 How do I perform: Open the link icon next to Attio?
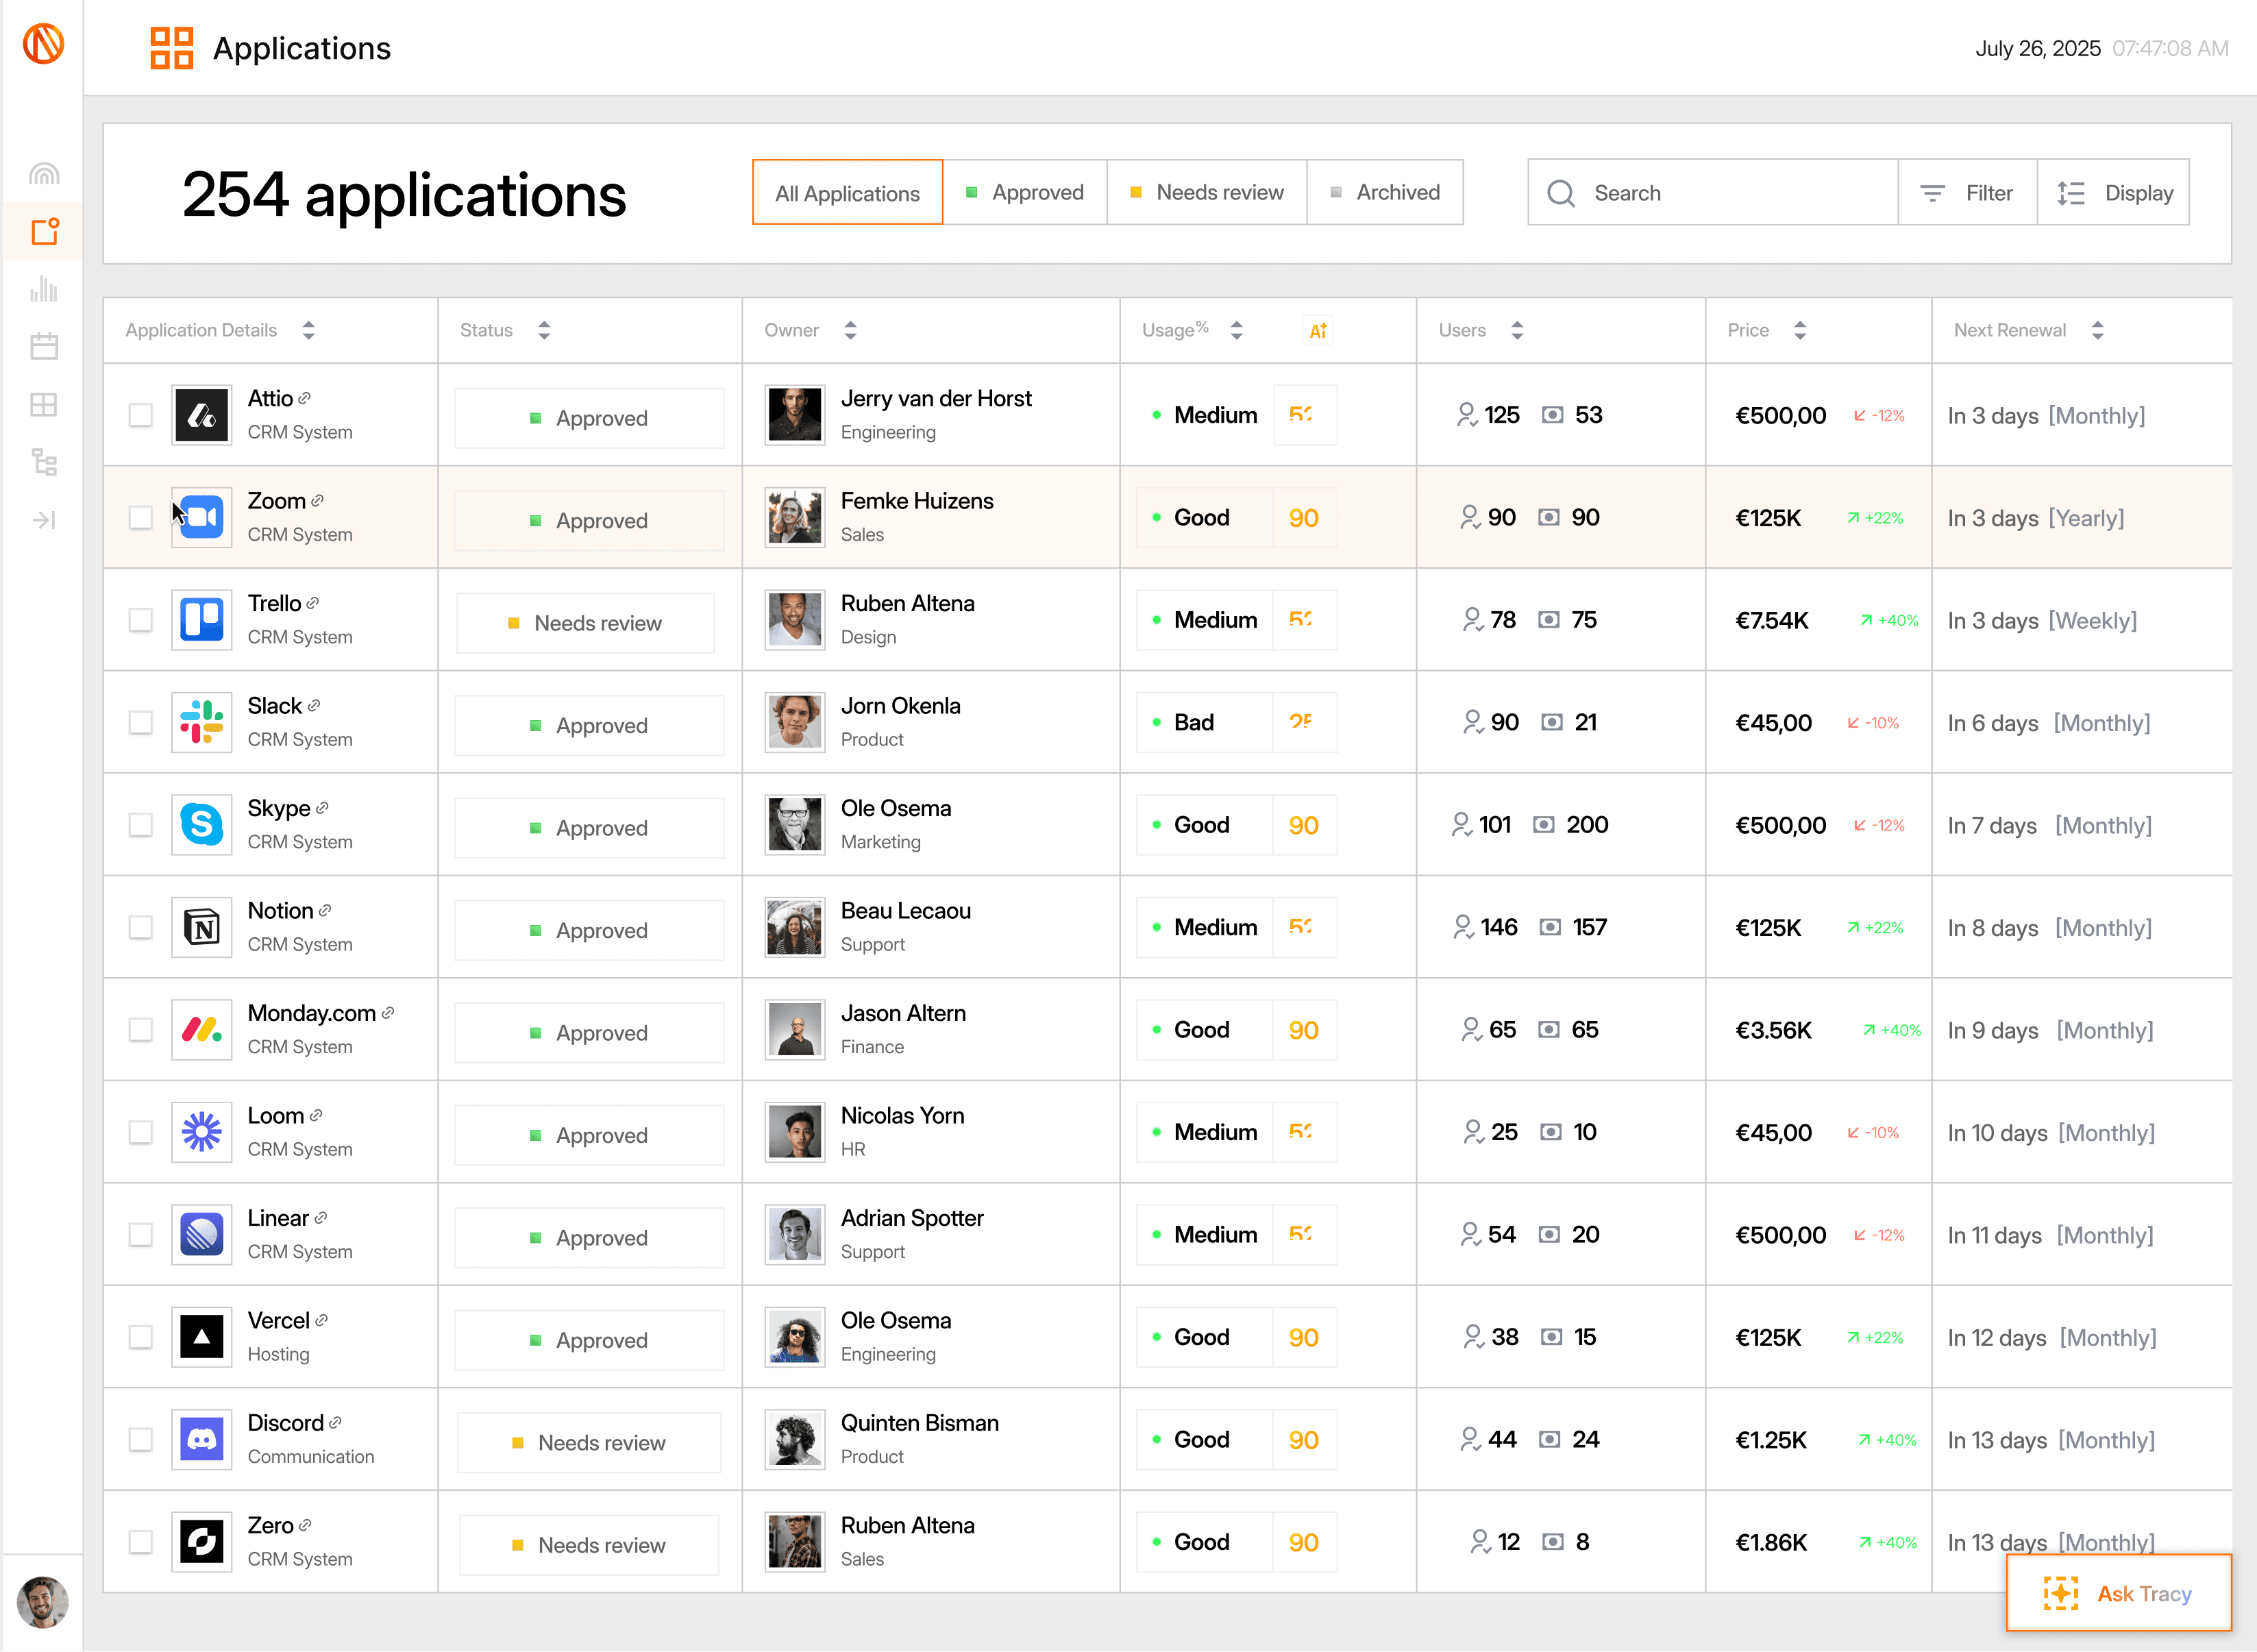(x=305, y=398)
